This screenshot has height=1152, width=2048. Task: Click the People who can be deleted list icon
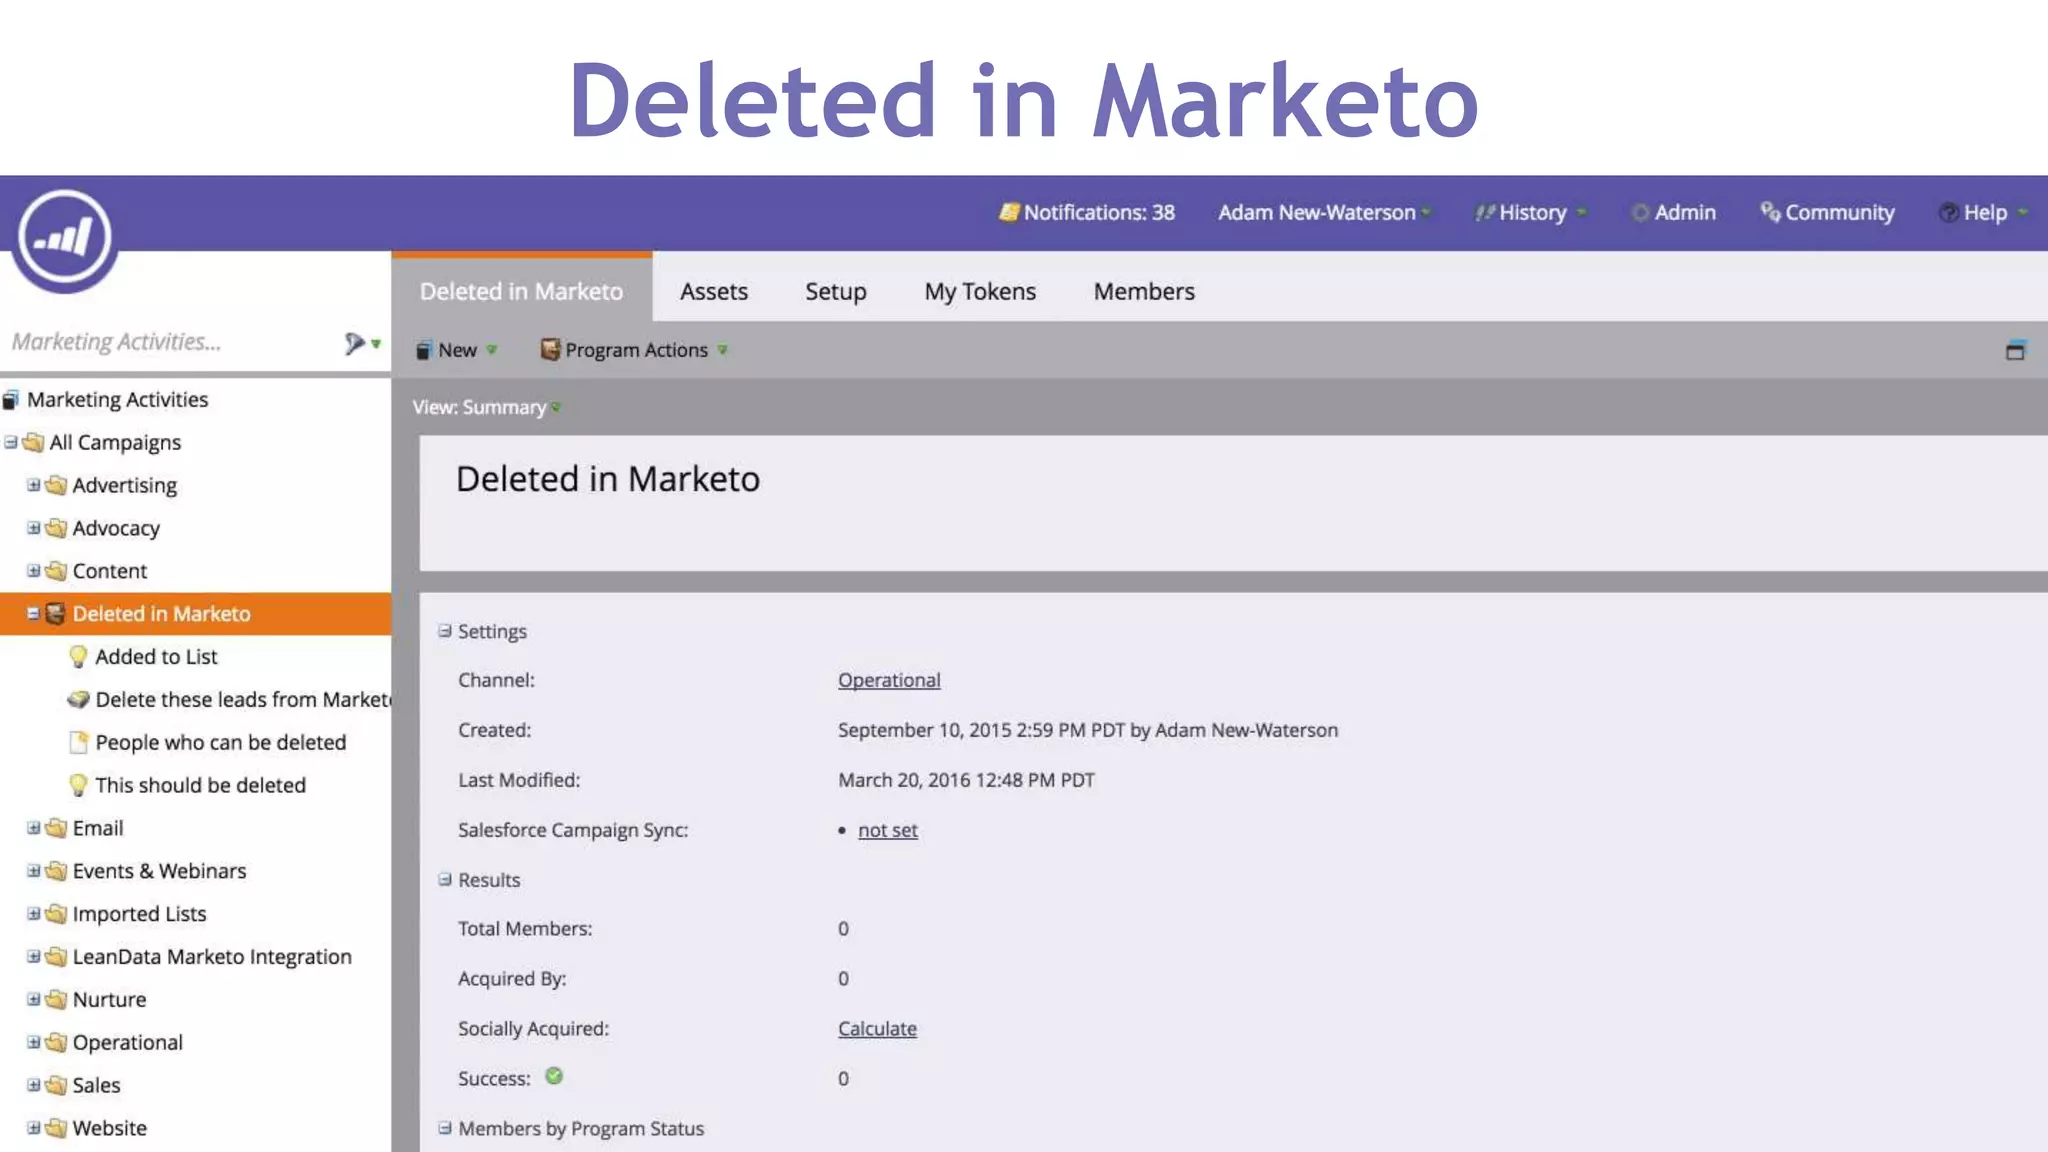pos(78,743)
